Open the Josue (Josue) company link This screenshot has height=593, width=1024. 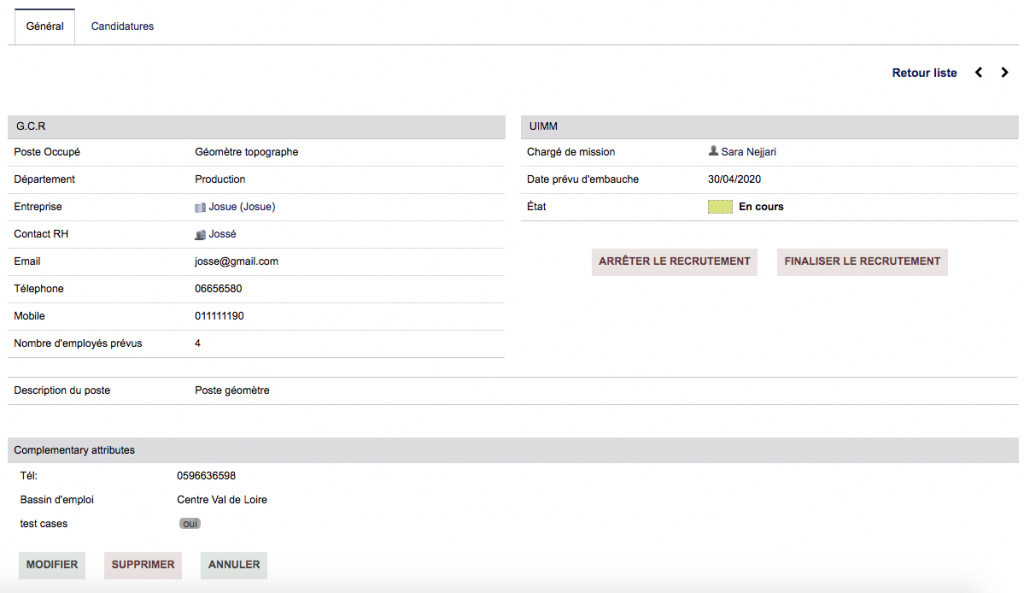click(242, 206)
